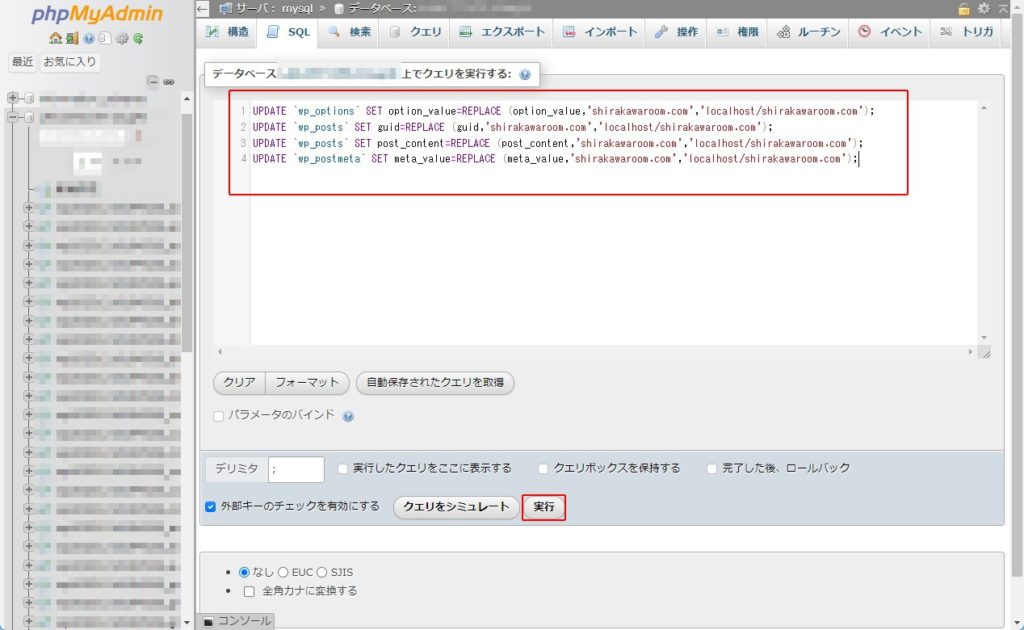This screenshot has width=1024, height=630.
Task: Click the デリミタ input field
Action: coord(296,469)
